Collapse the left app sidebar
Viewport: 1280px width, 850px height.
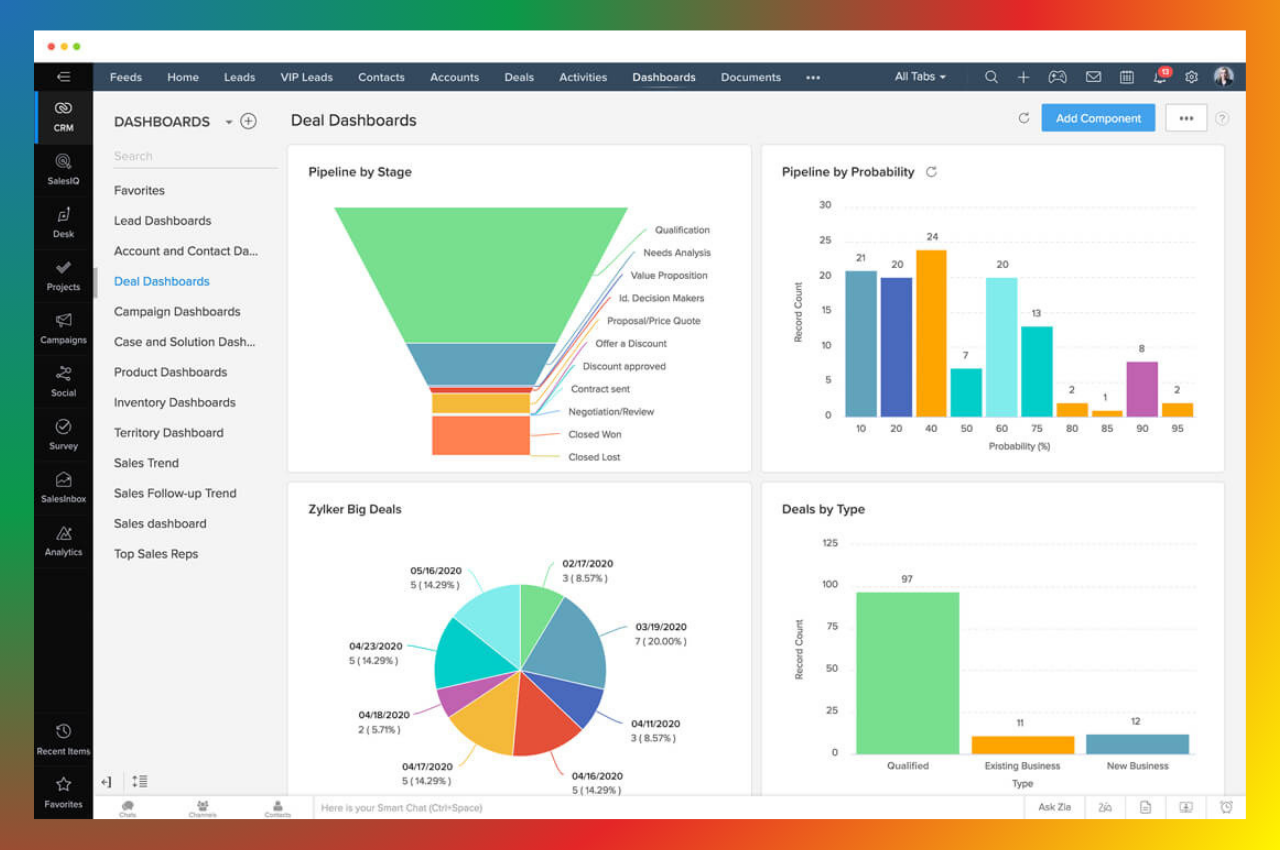[63, 77]
